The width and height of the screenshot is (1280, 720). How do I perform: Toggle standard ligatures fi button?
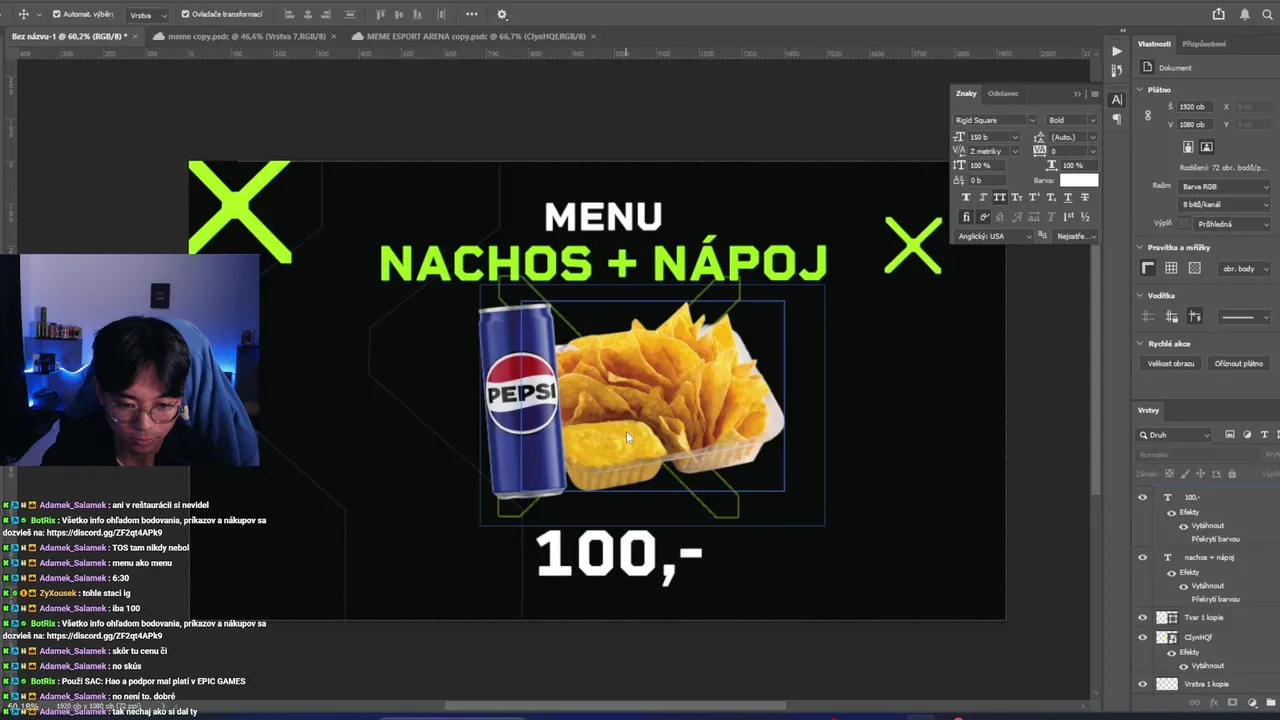pos(966,216)
